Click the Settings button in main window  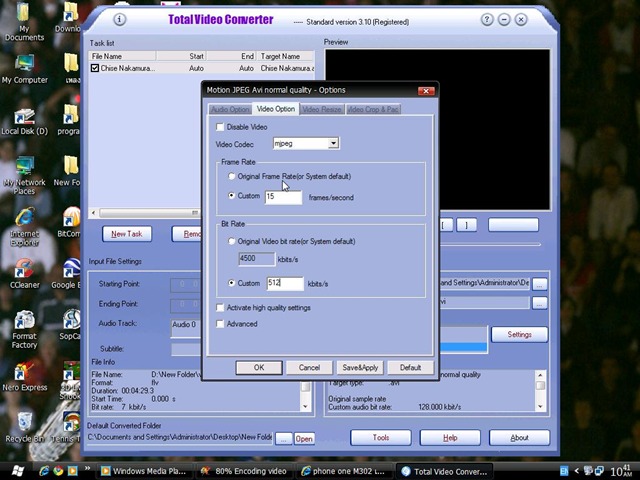(519, 334)
